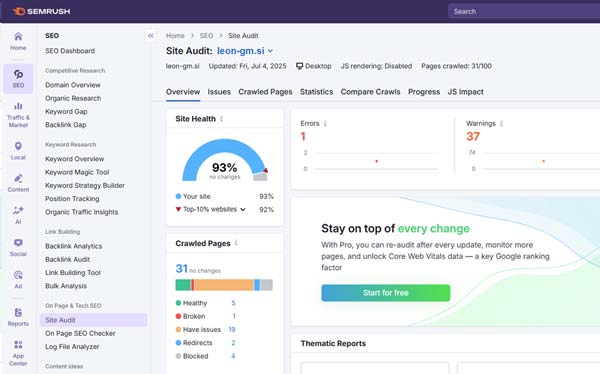Switch to the Issues tab
Image resolution: width=600 pixels, height=374 pixels.
point(219,92)
